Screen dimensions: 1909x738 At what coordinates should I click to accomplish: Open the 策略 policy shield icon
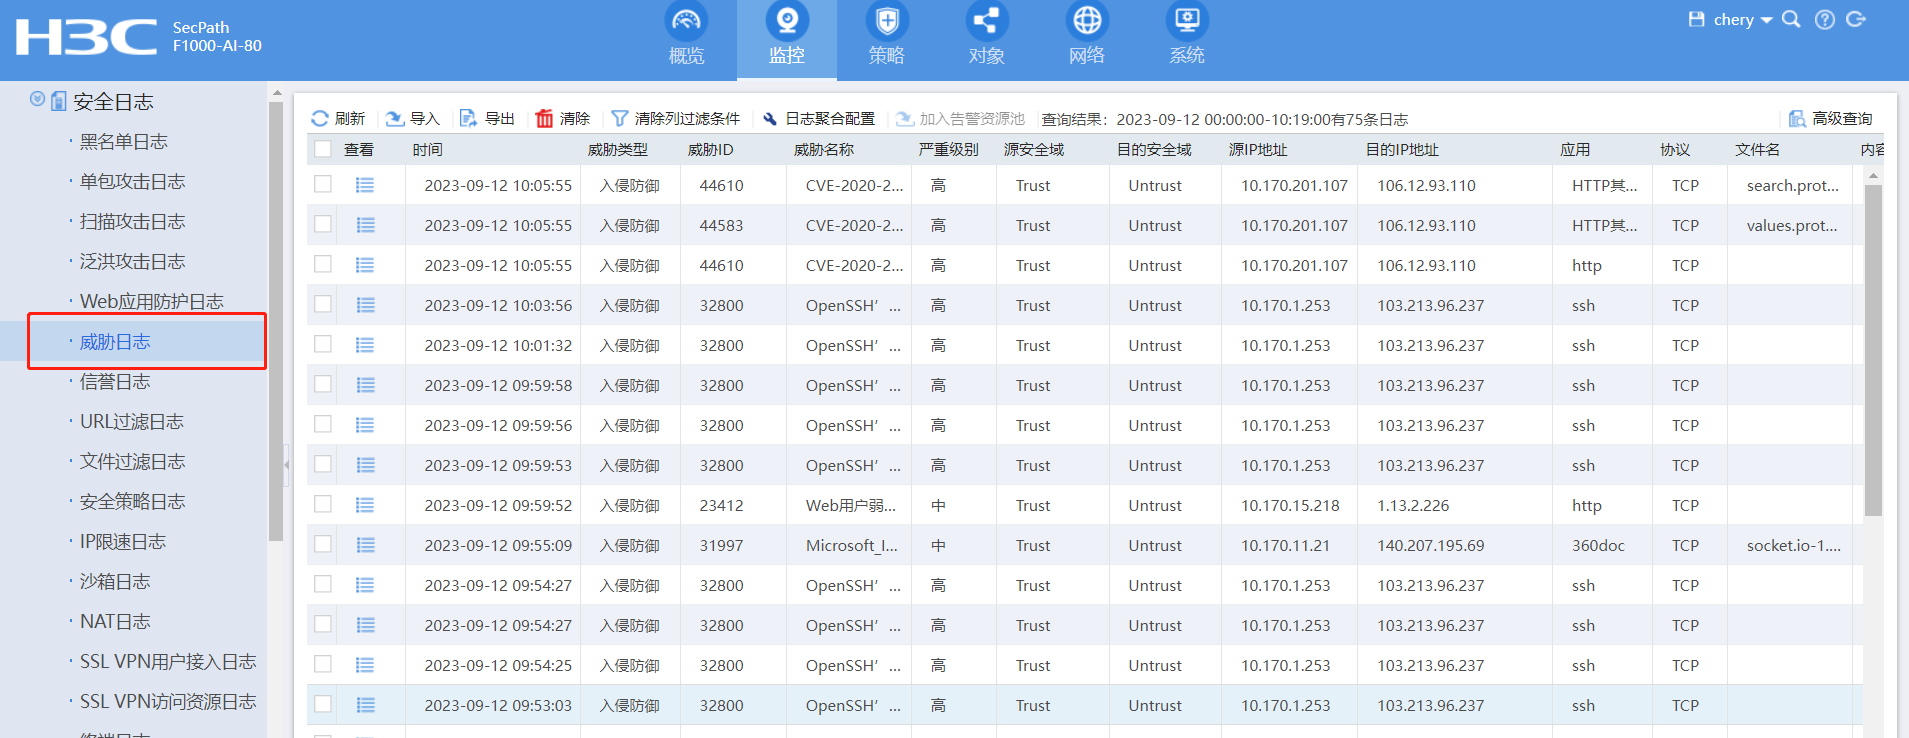(886, 21)
